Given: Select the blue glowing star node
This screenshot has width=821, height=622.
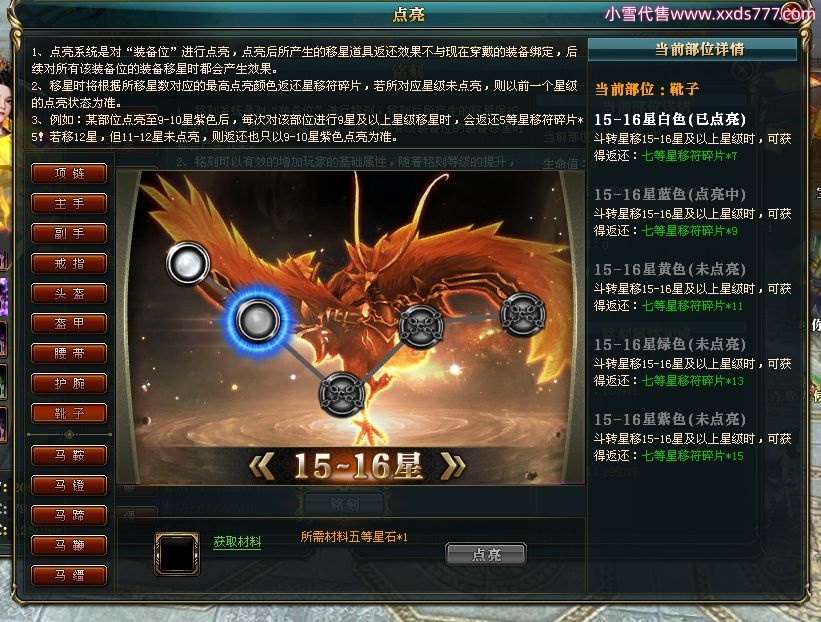Looking at the screenshot, I should click(x=257, y=320).
